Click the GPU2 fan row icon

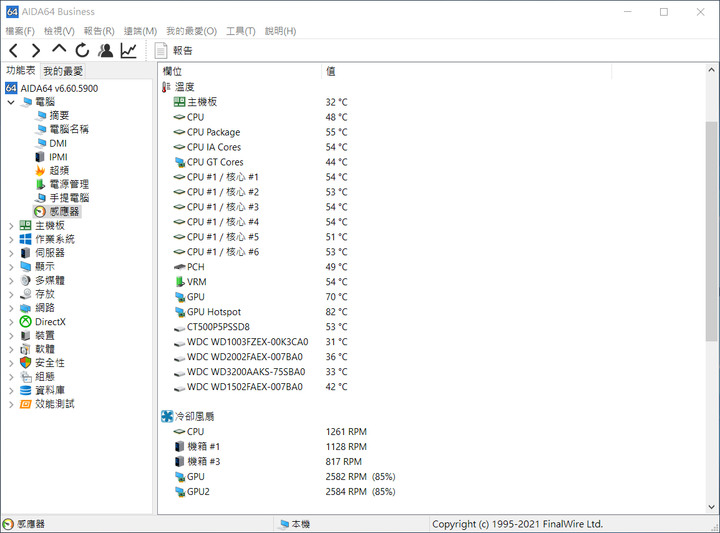179,492
